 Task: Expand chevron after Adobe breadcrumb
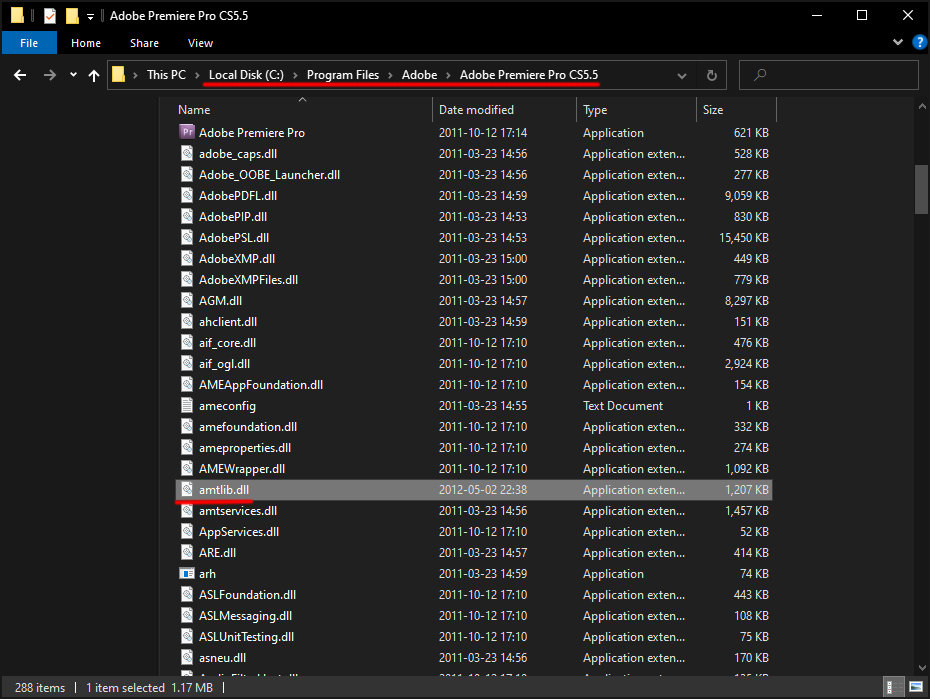448,75
